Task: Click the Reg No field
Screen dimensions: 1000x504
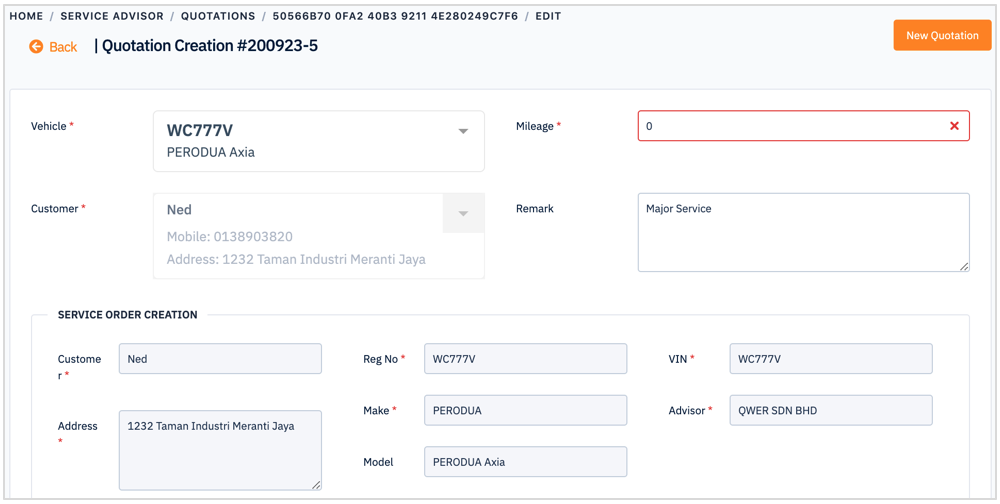Action: click(526, 359)
